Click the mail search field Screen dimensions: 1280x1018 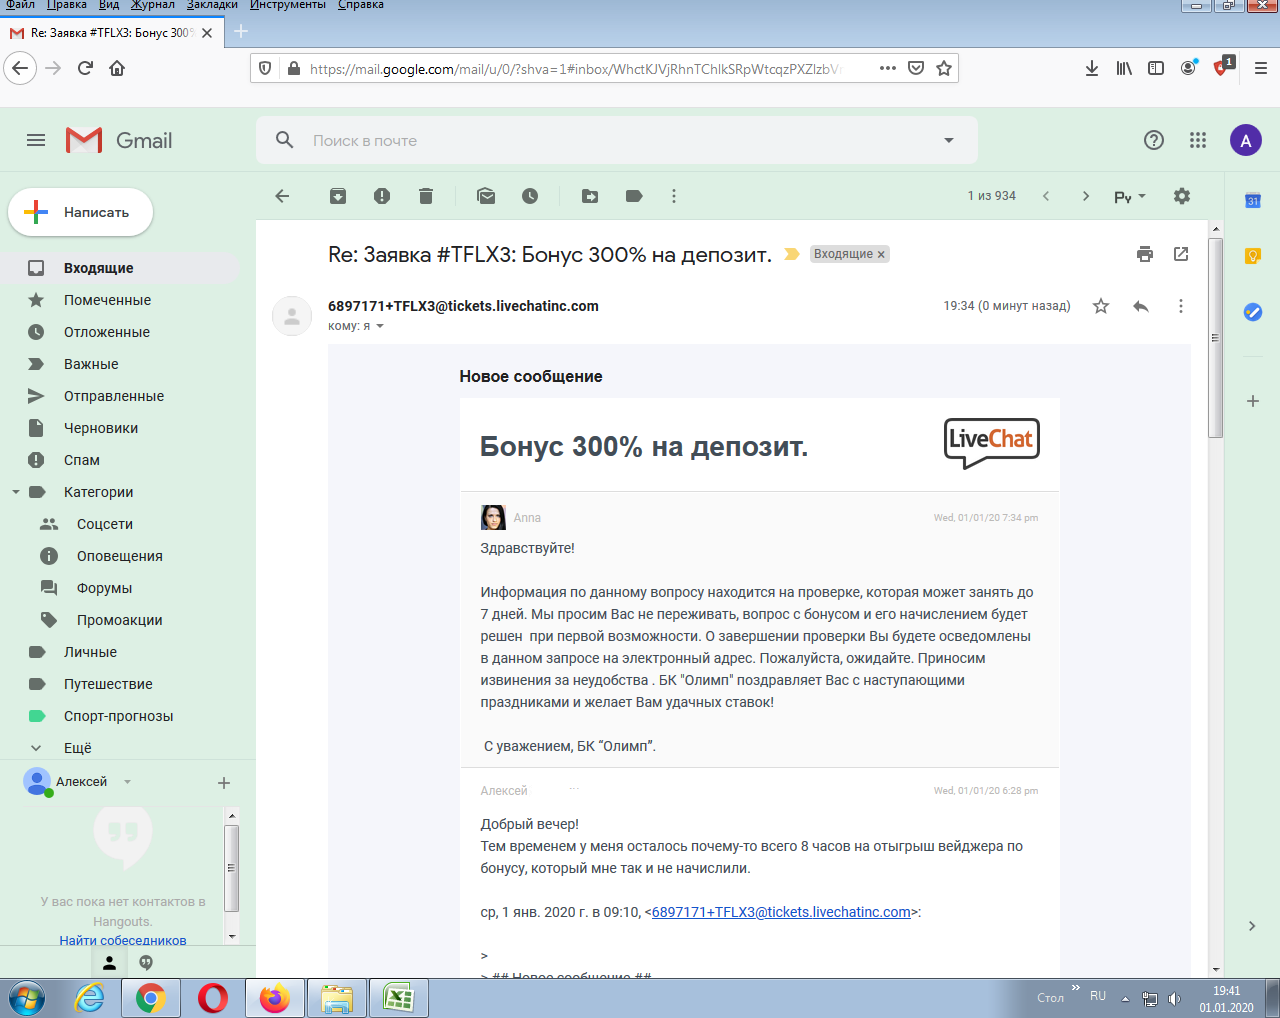click(617, 140)
